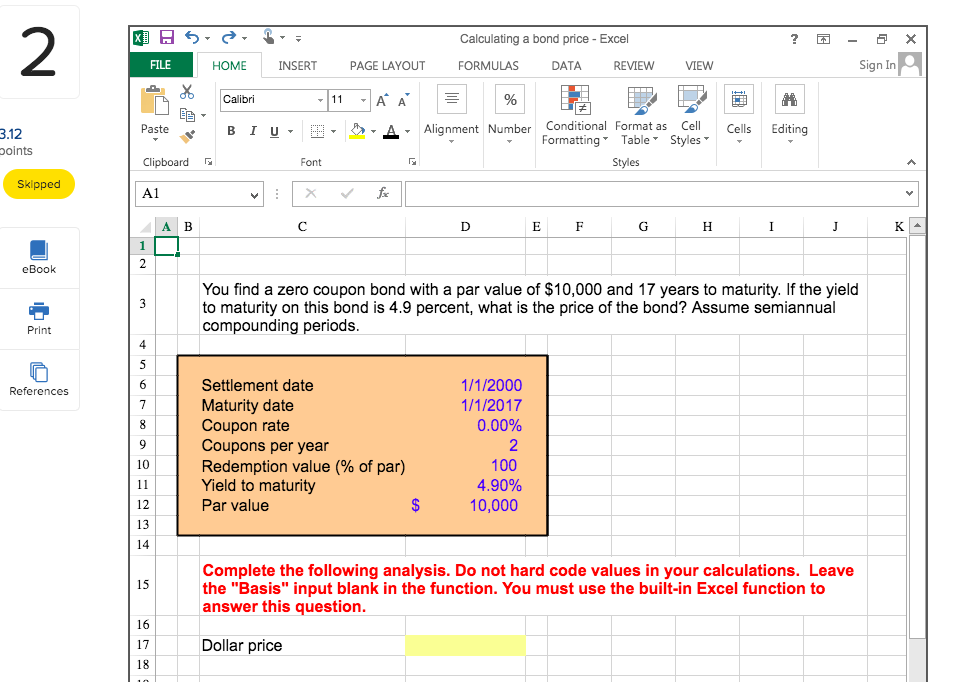
Task: Select the yellow Dollar price input cell
Action: point(465,645)
